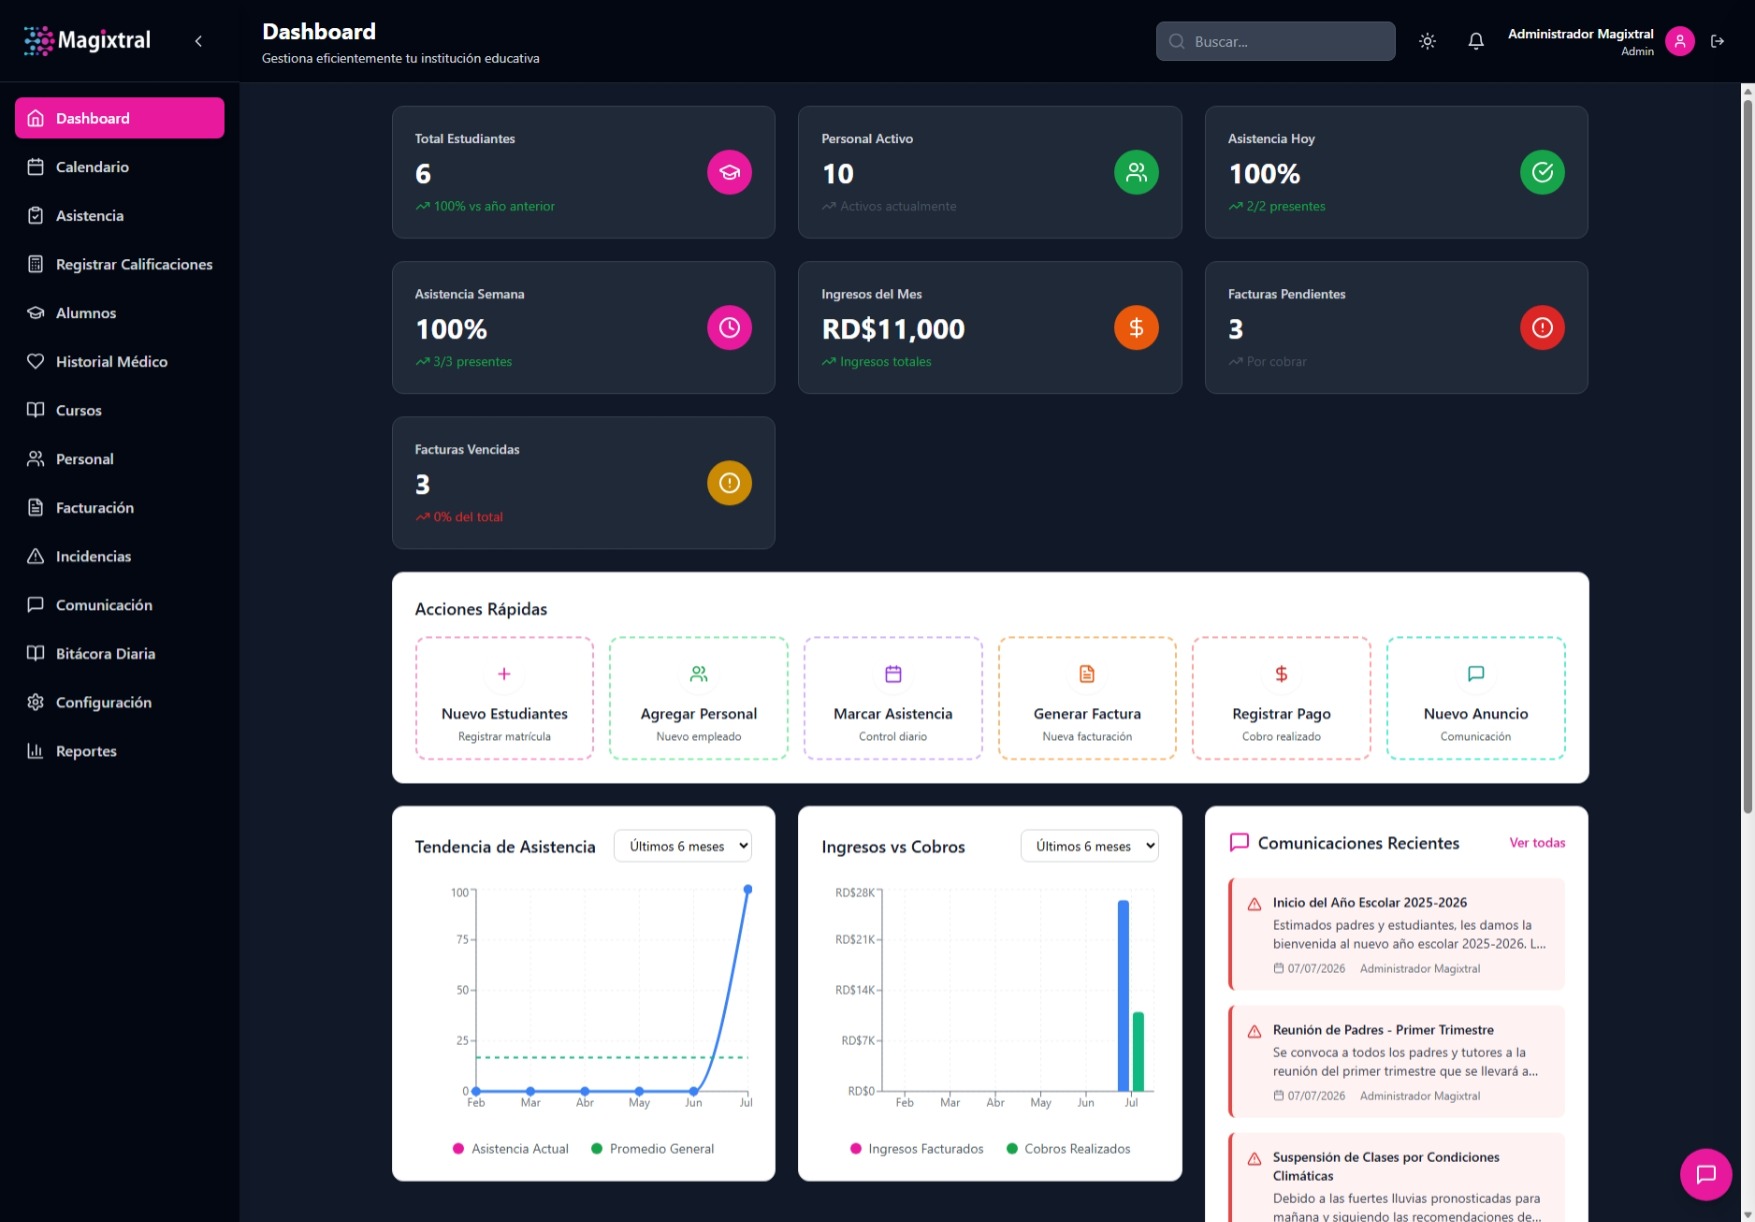Open Cursos in sidebar
The image size is (1755, 1222).
(x=120, y=410)
